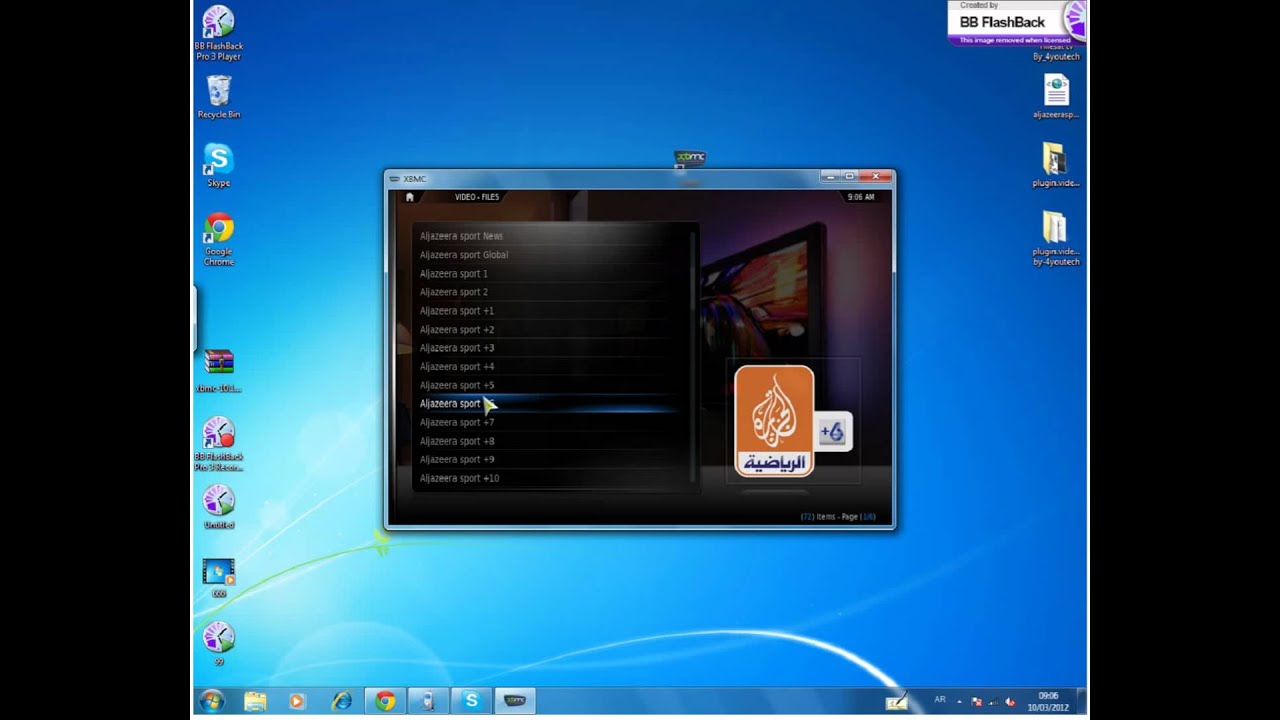This screenshot has height=720, width=1280.
Task: Select the 99 FlashBack file on desktop
Action: click(x=218, y=643)
